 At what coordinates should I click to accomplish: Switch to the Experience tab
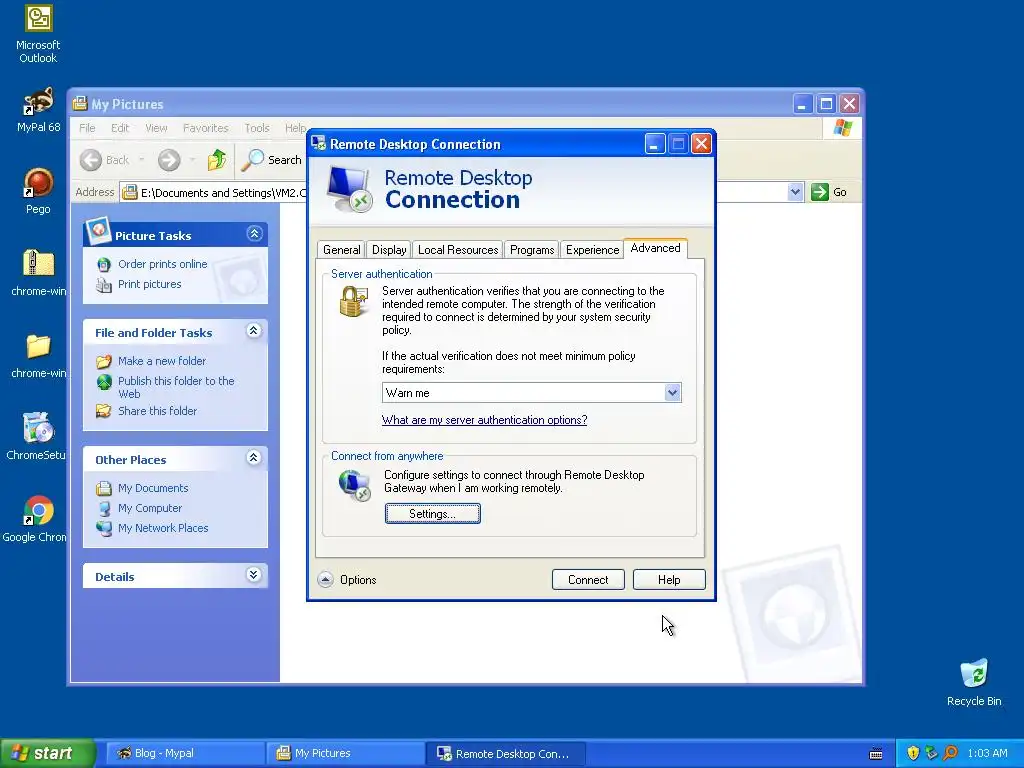(592, 250)
